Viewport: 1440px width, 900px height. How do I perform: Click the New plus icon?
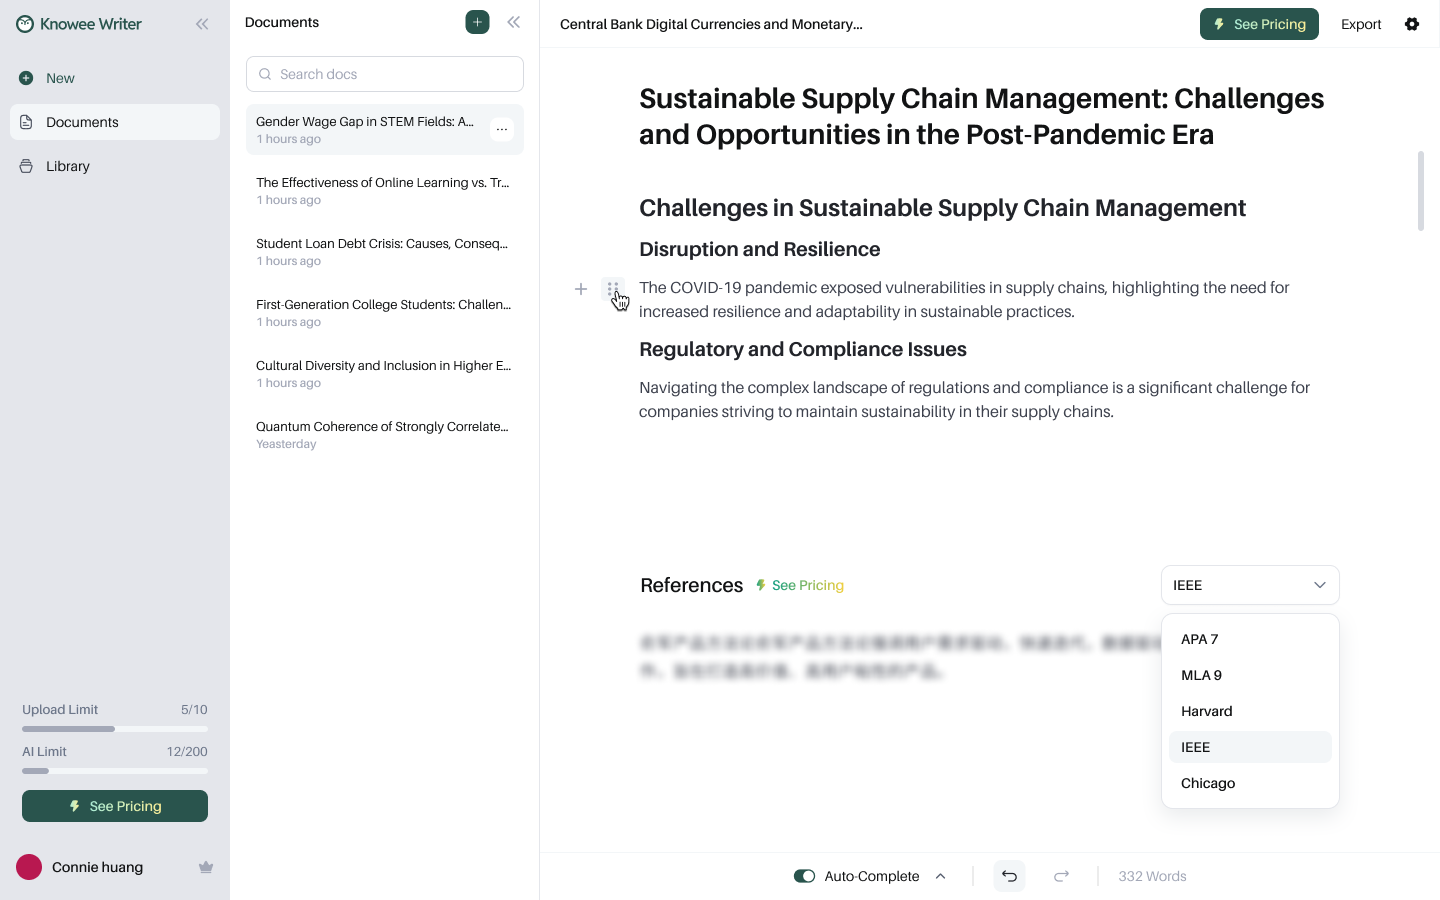tap(26, 78)
